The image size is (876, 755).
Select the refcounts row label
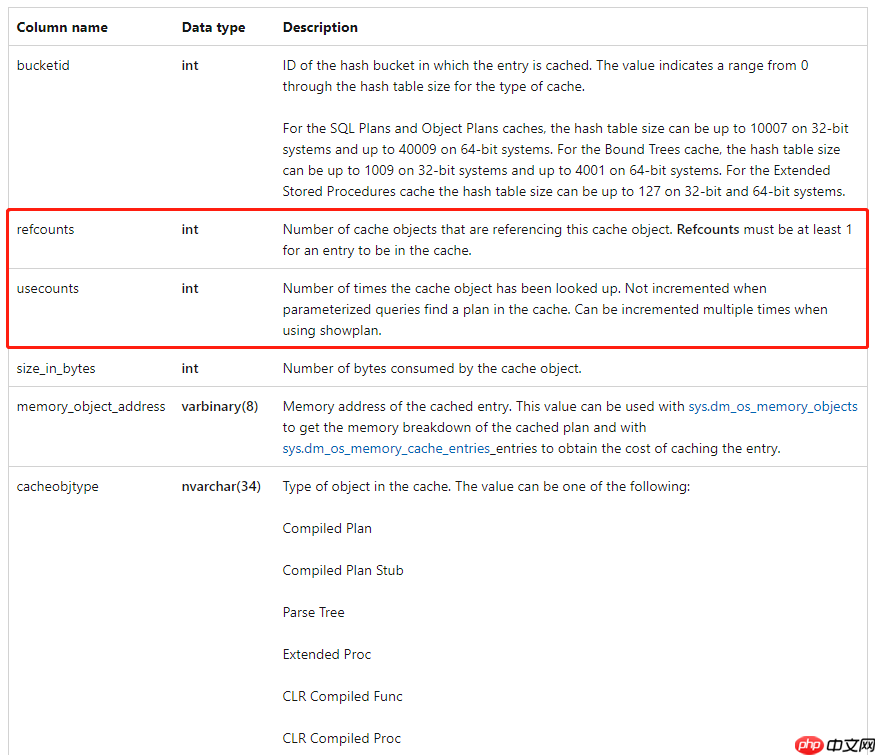pos(45,229)
